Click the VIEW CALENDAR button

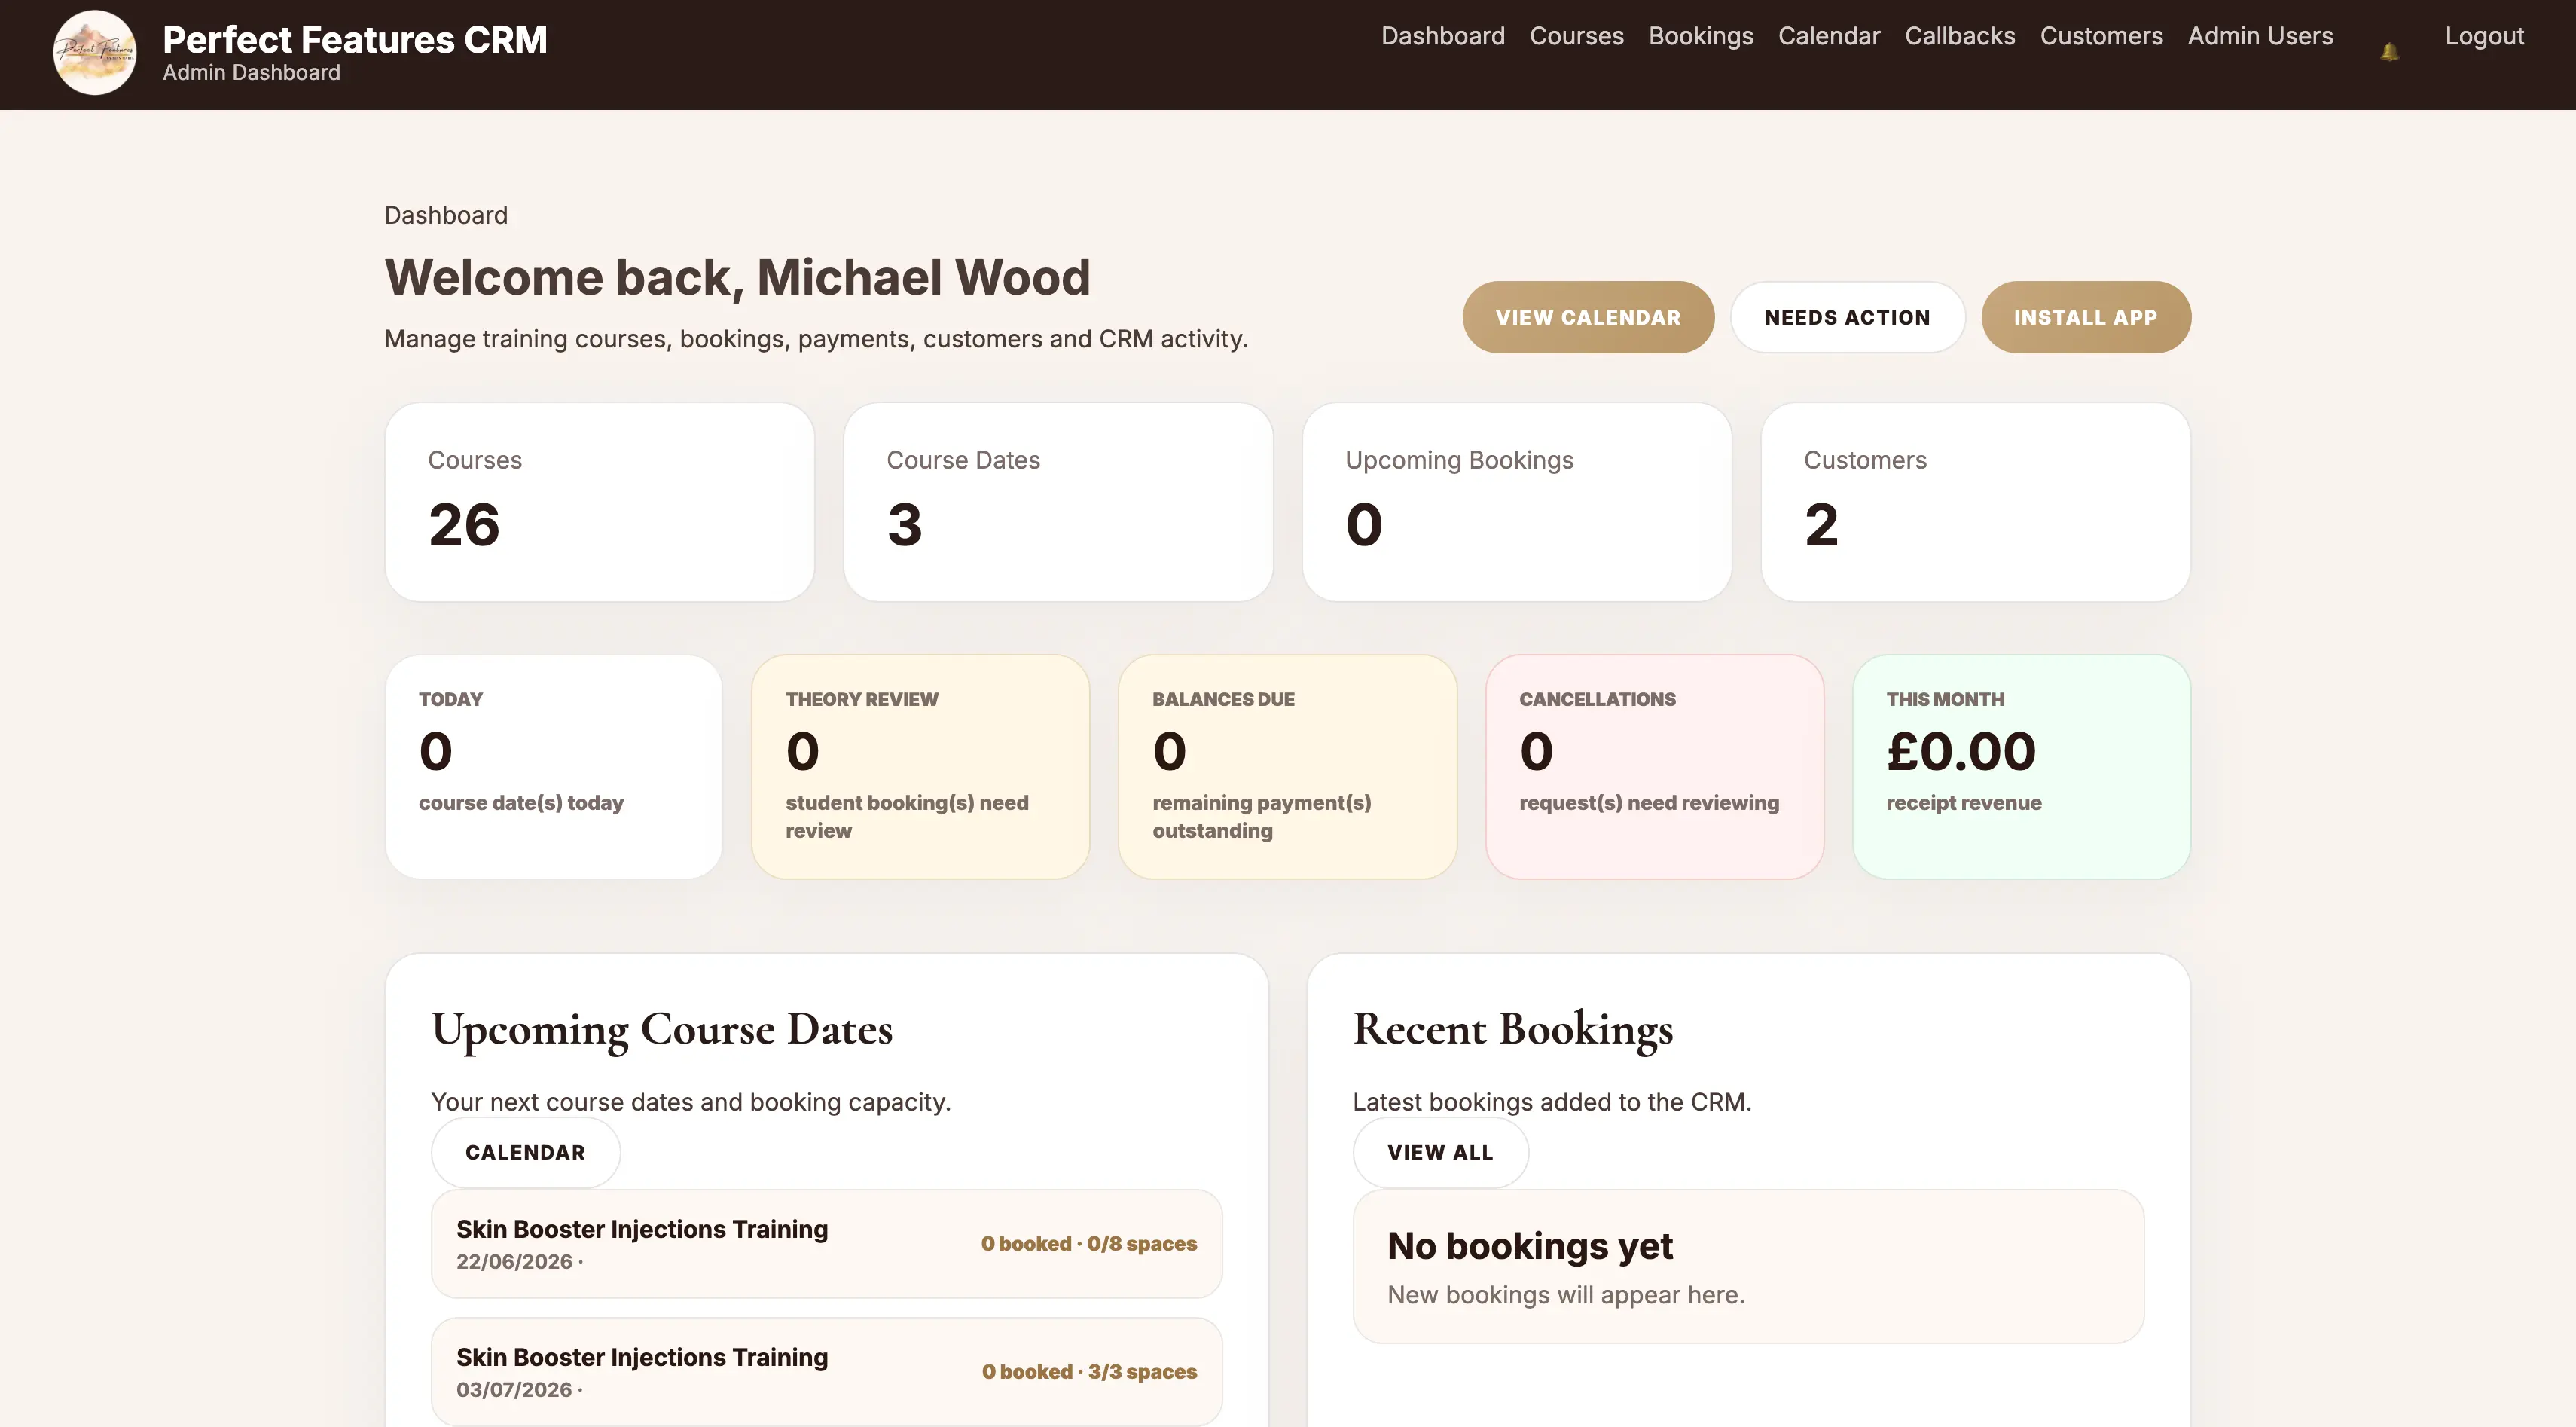coord(1588,317)
